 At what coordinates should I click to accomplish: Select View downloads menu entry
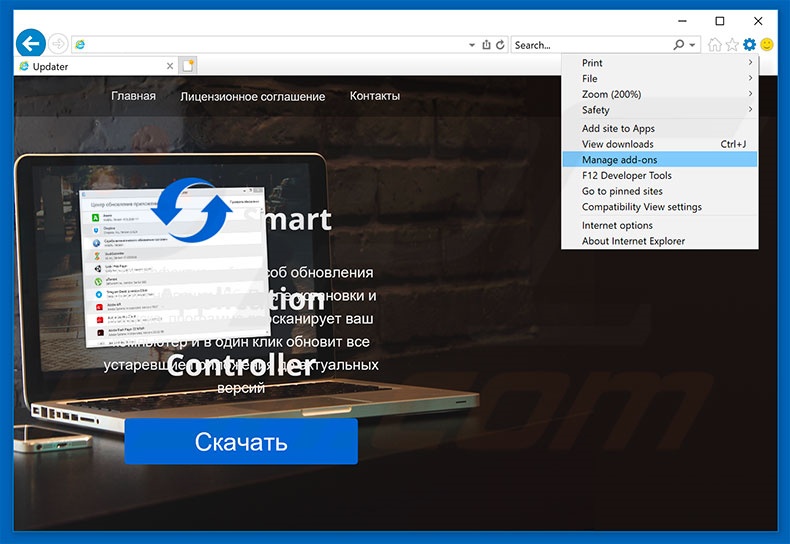pos(617,144)
